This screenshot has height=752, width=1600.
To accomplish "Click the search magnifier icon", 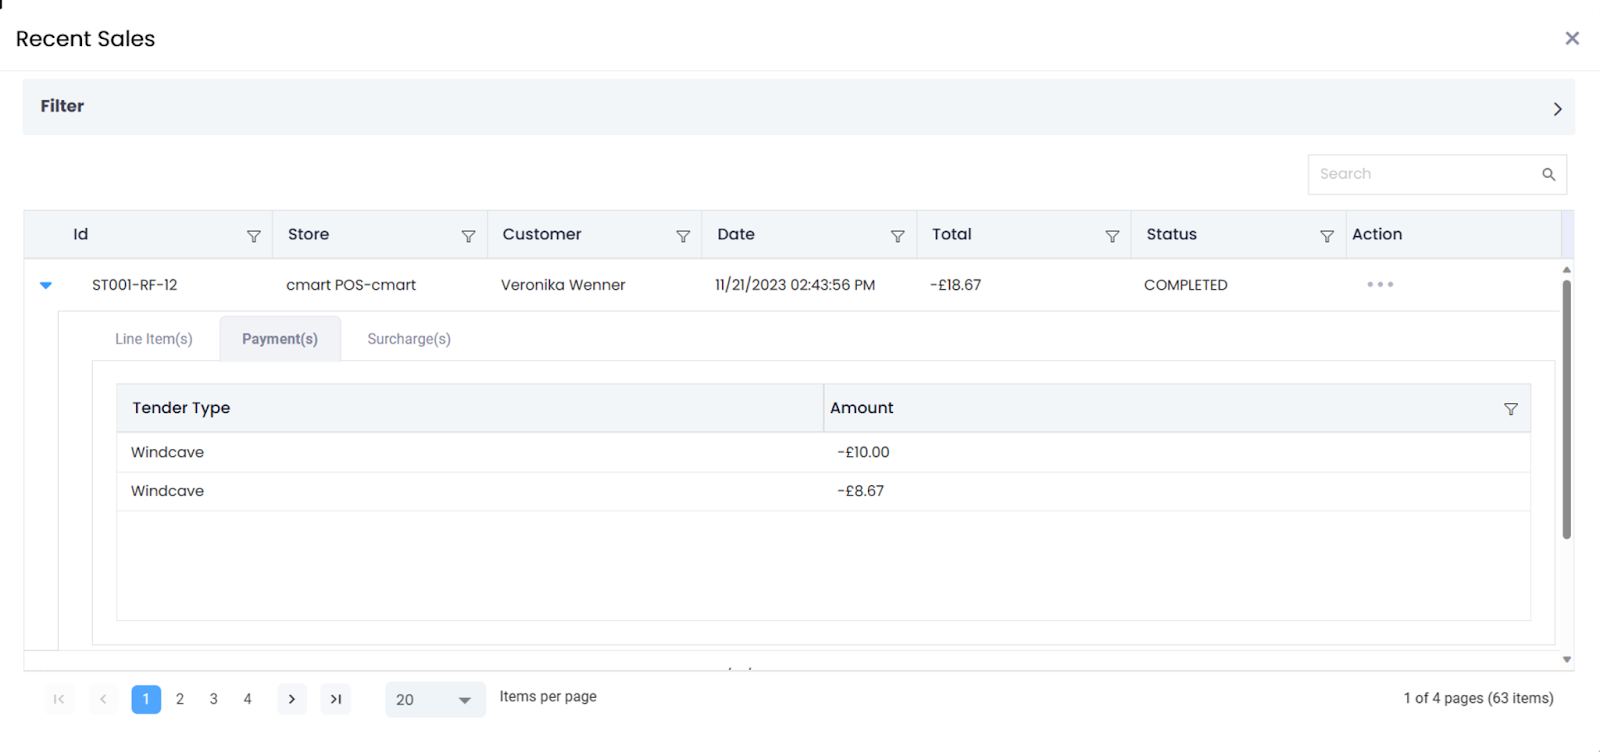I will tap(1548, 174).
